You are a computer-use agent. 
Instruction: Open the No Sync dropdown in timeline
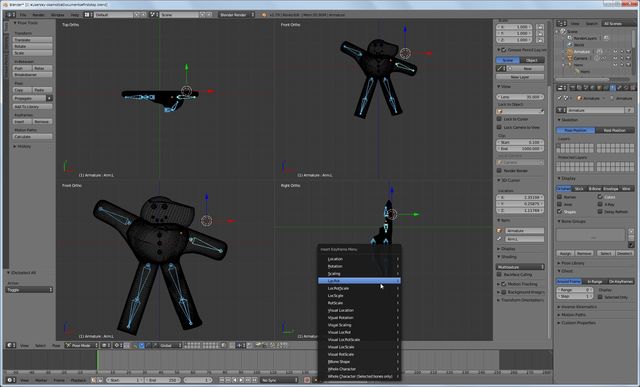pyautogui.click(x=280, y=380)
